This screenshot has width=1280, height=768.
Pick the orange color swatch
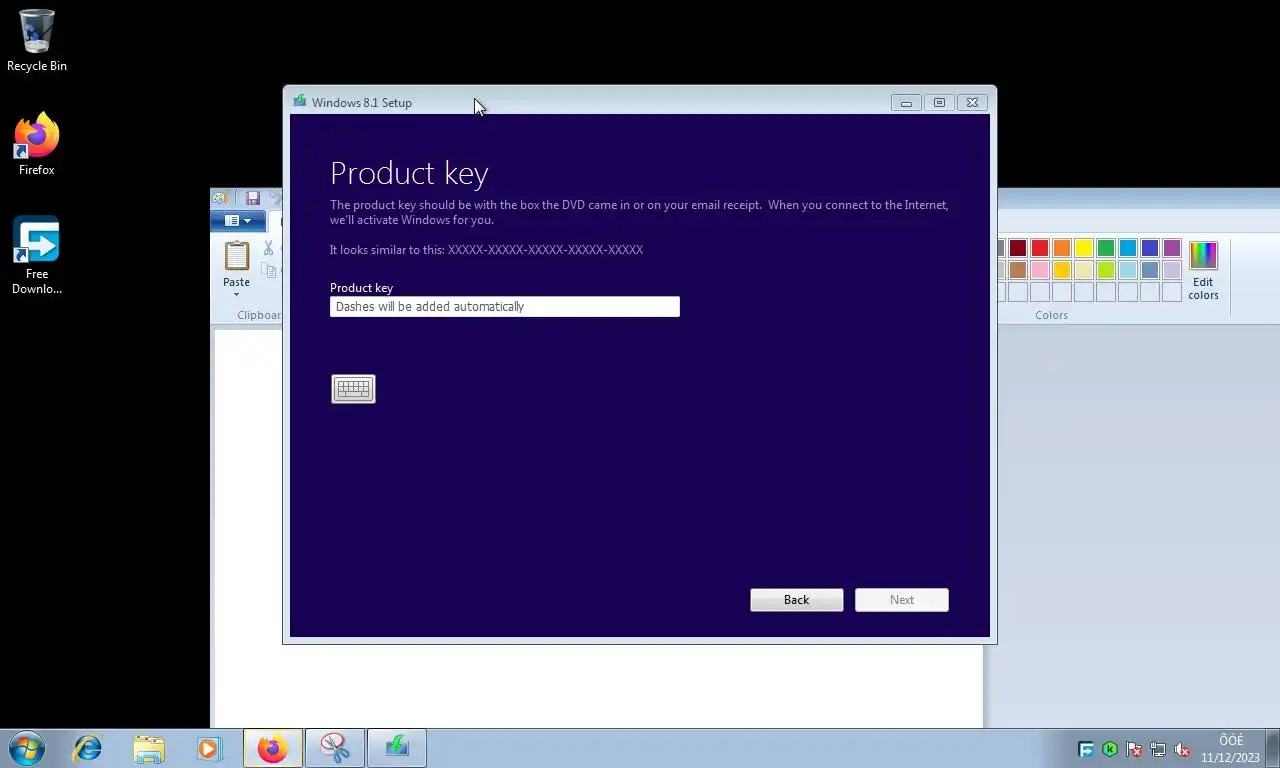pos(1062,248)
